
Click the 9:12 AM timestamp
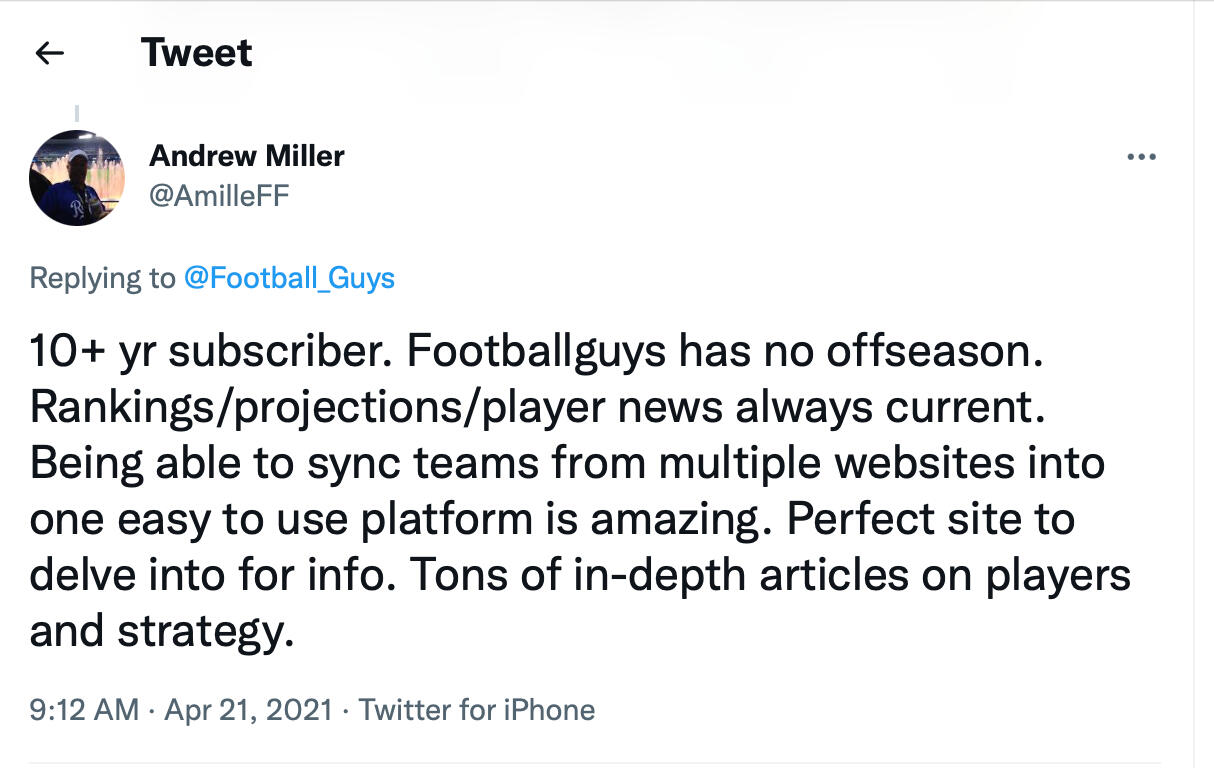(x=84, y=710)
